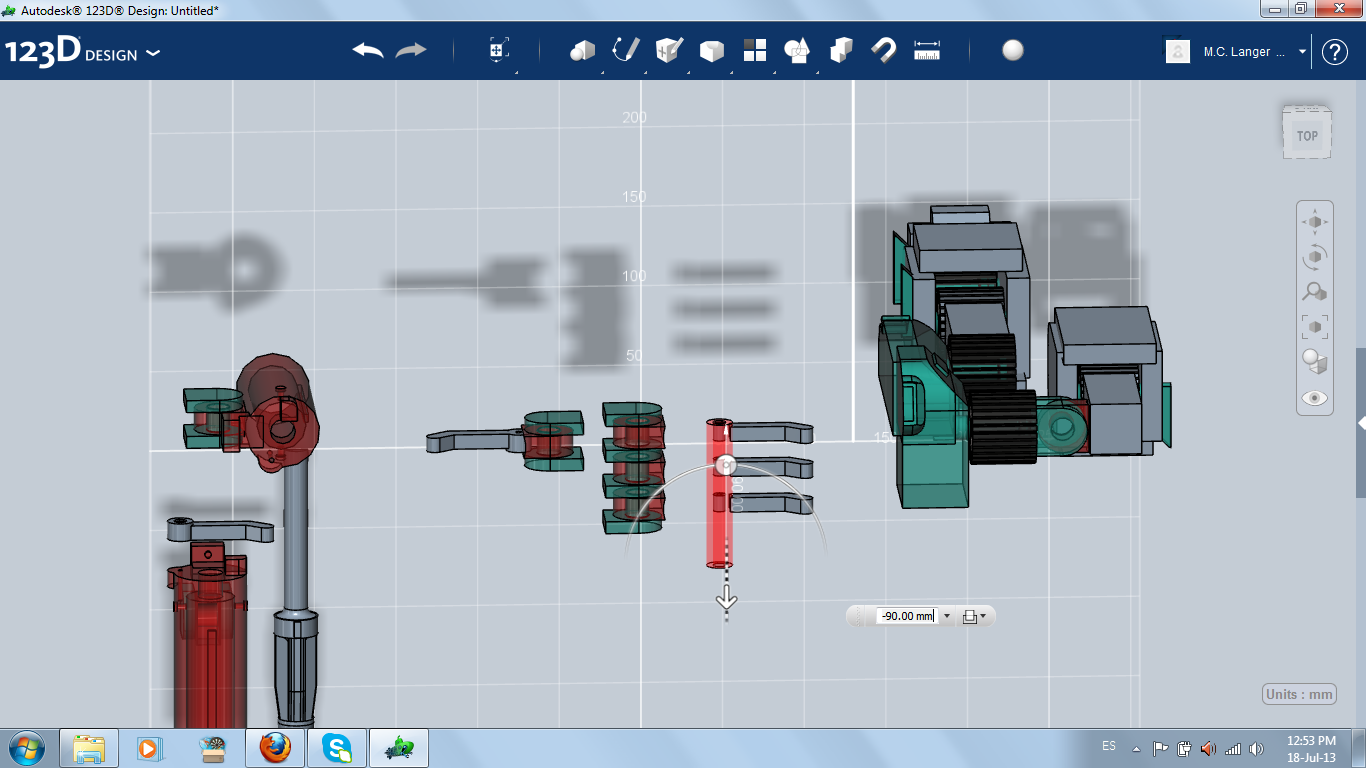The width and height of the screenshot is (1366, 768).
Task: Open Windows Explorer from the taskbar
Action: [89, 748]
